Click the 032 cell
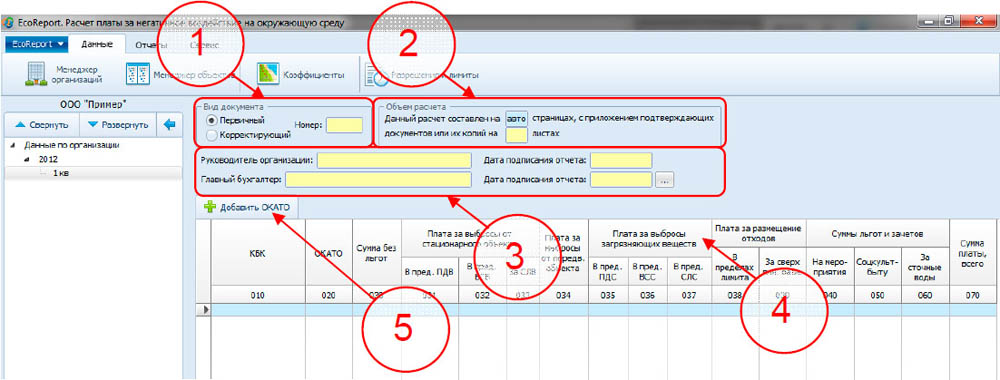This screenshot has height=380, width=1000. point(483,295)
